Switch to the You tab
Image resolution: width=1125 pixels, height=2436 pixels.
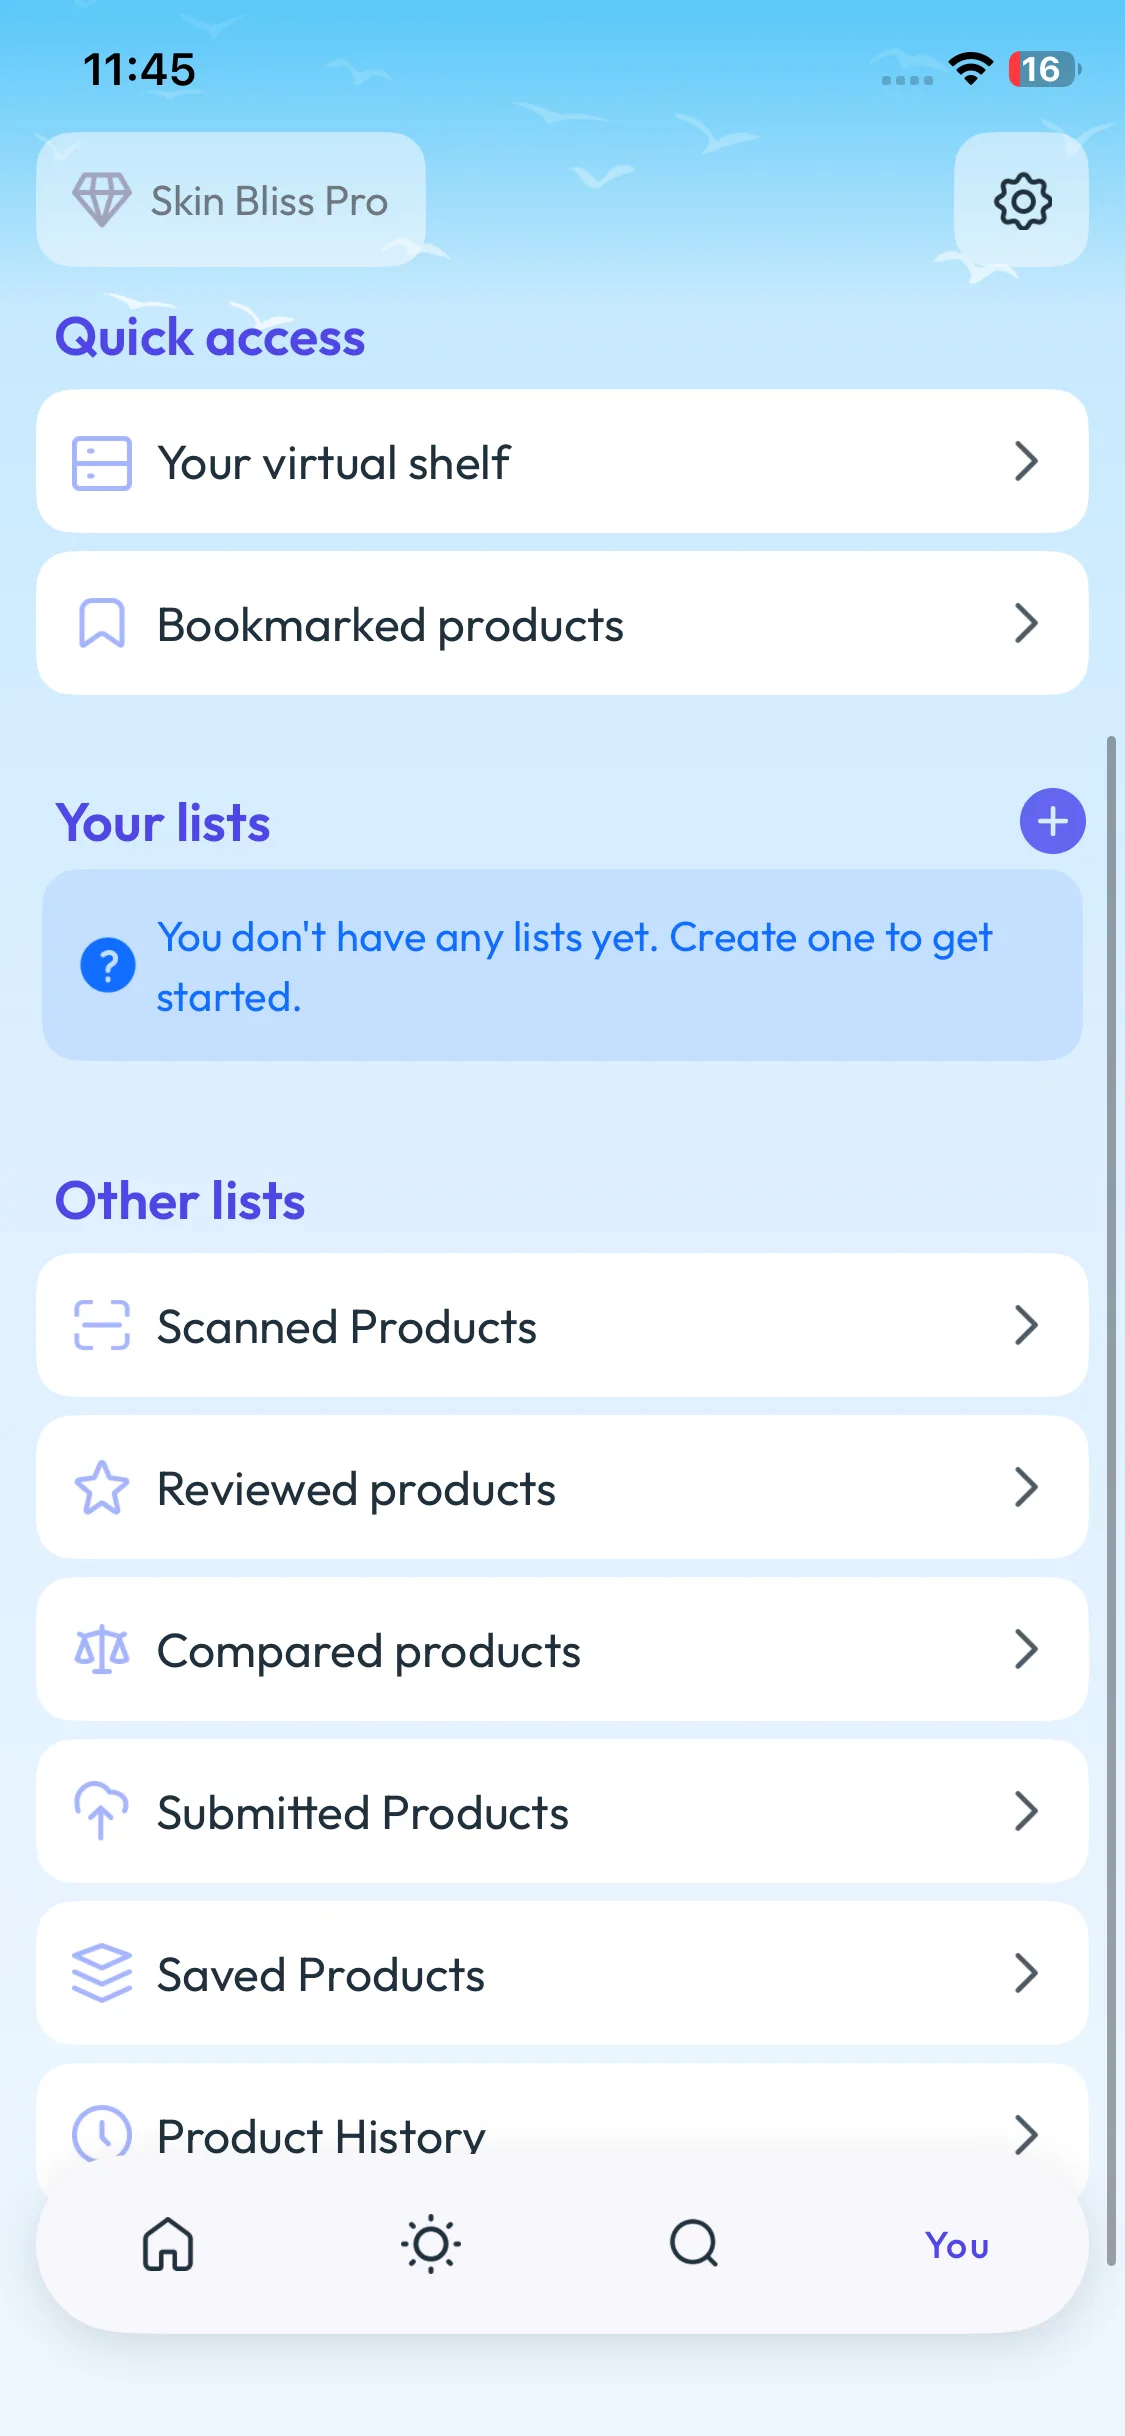[x=957, y=2245]
